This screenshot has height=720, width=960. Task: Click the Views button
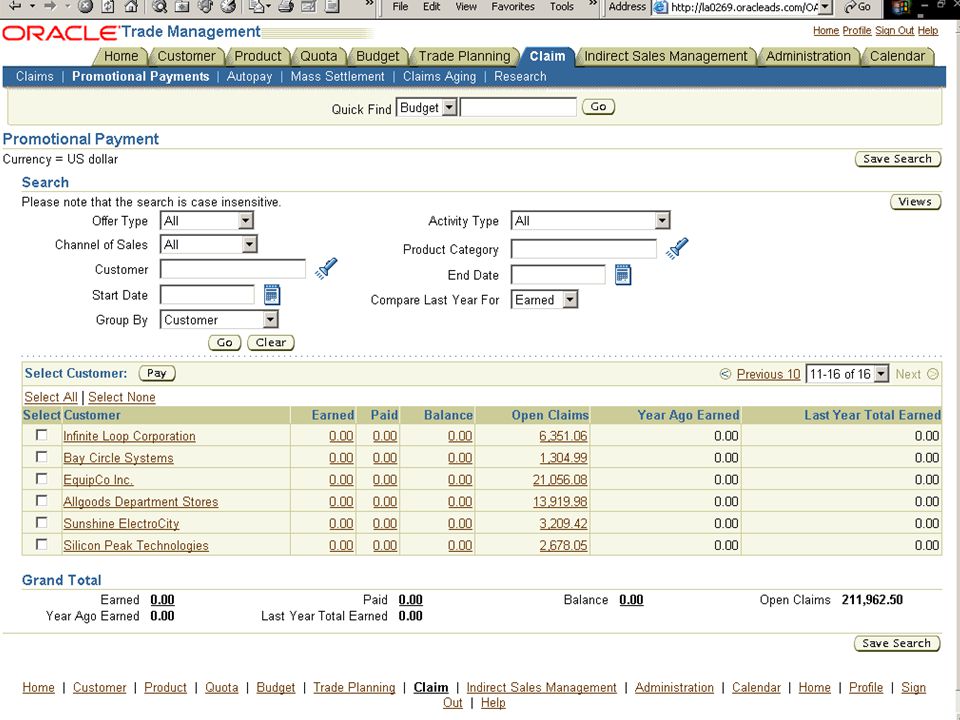pos(915,201)
